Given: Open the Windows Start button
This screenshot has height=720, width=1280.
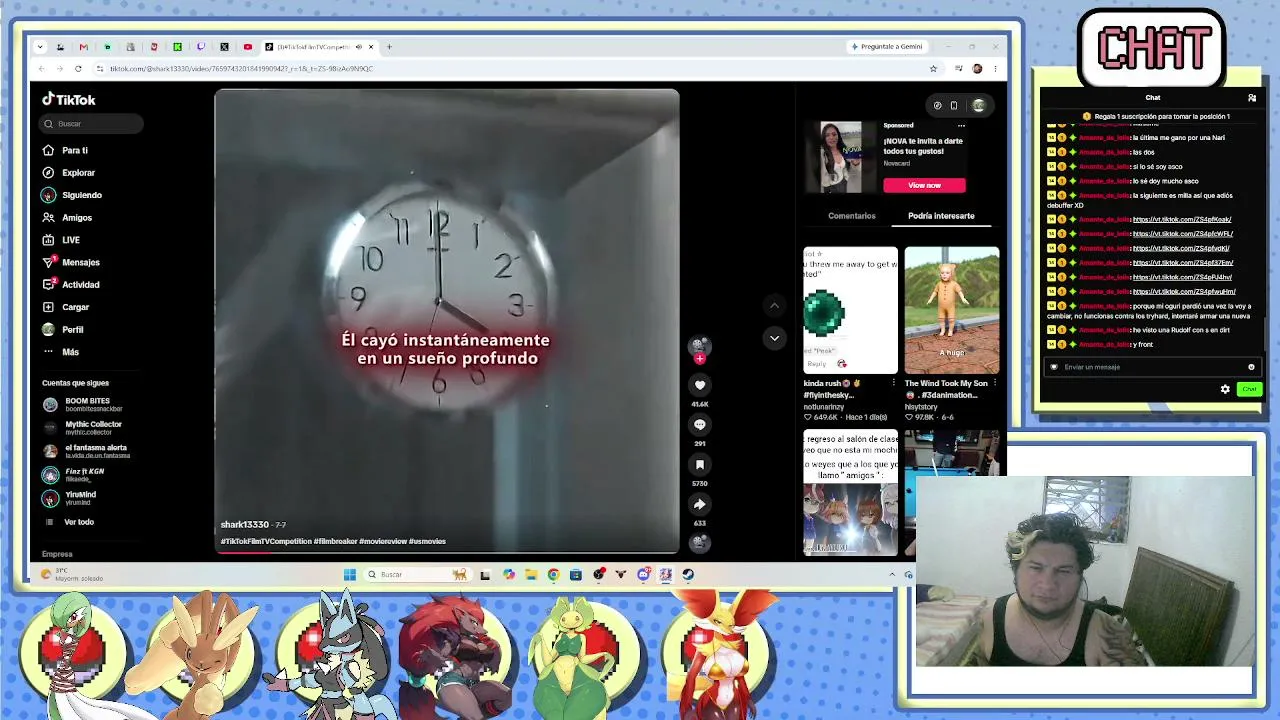Looking at the screenshot, I should click(349, 574).
